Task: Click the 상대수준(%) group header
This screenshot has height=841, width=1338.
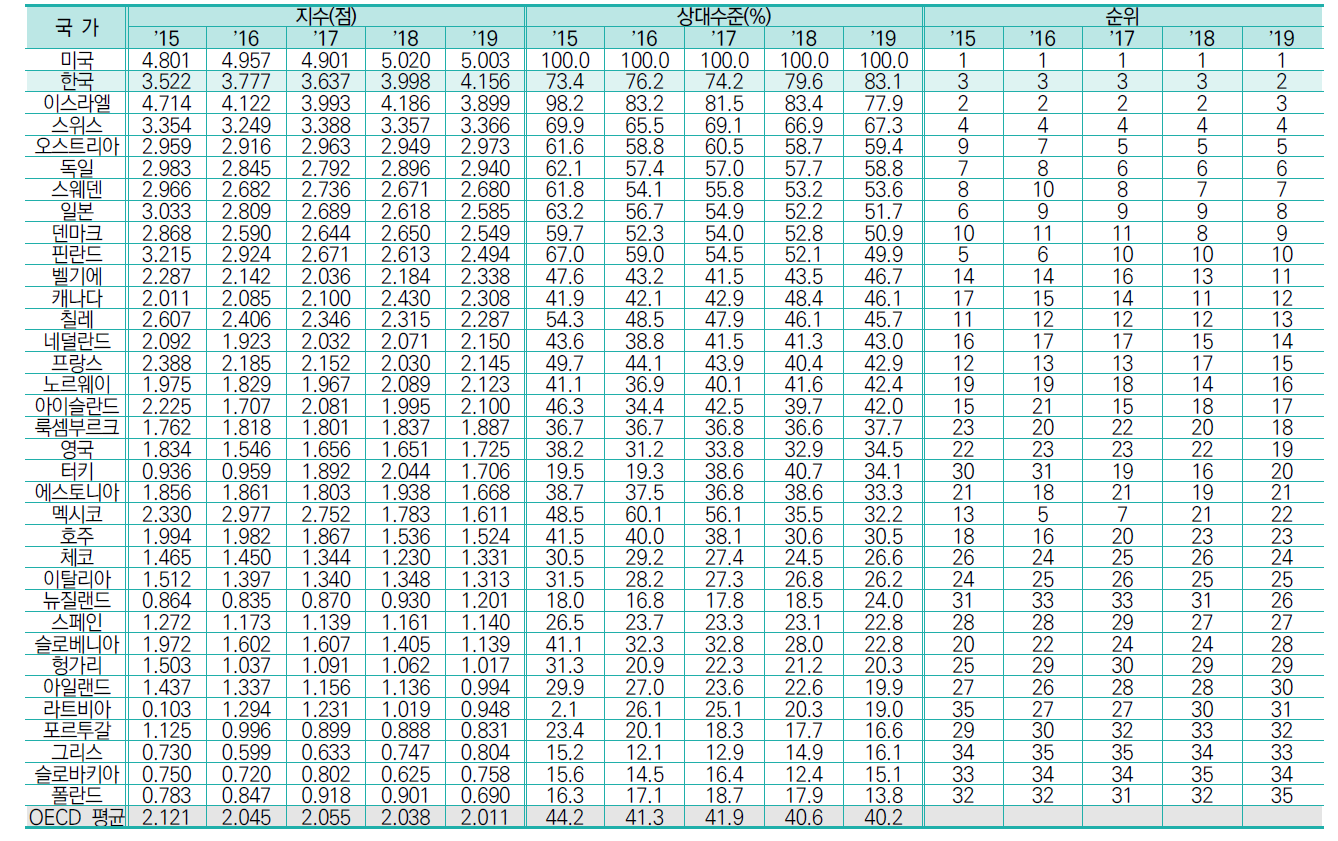Action: (x=724, y=16)
